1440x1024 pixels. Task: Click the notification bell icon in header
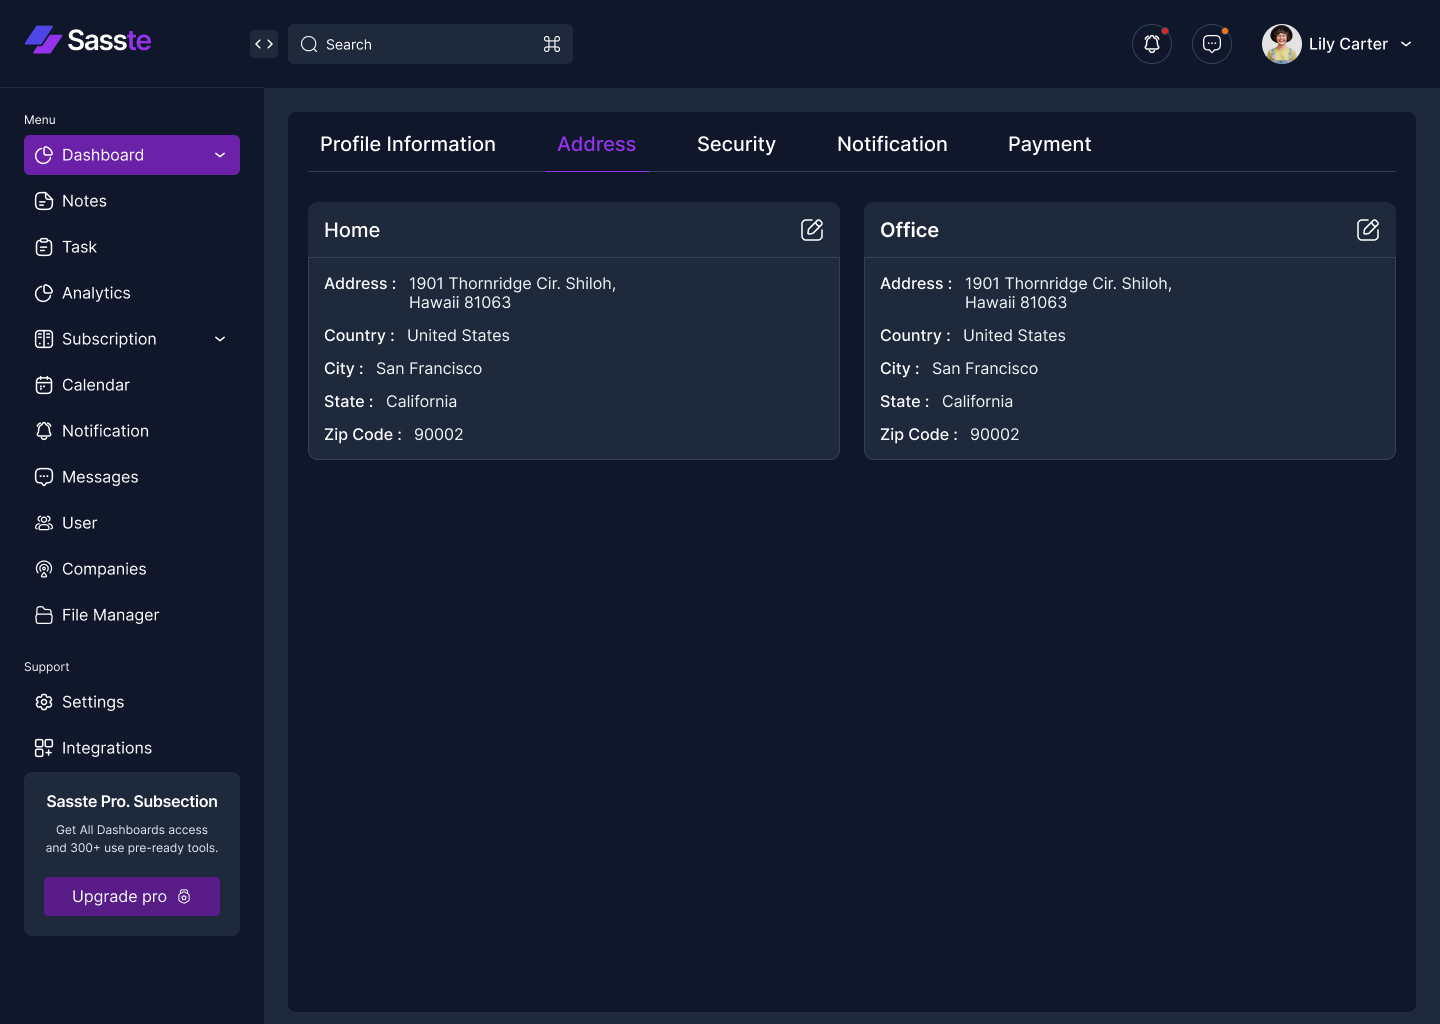(1152, 44)
